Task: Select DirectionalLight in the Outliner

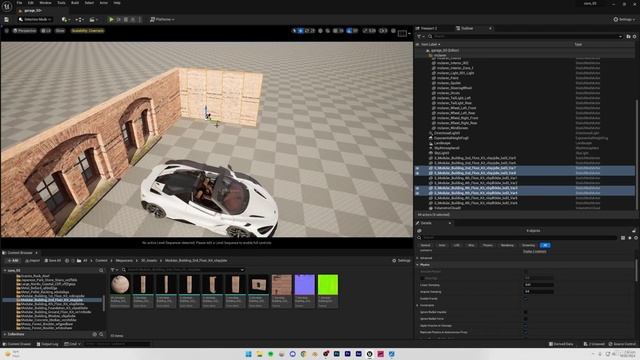Action: click(x=447, y=133)
